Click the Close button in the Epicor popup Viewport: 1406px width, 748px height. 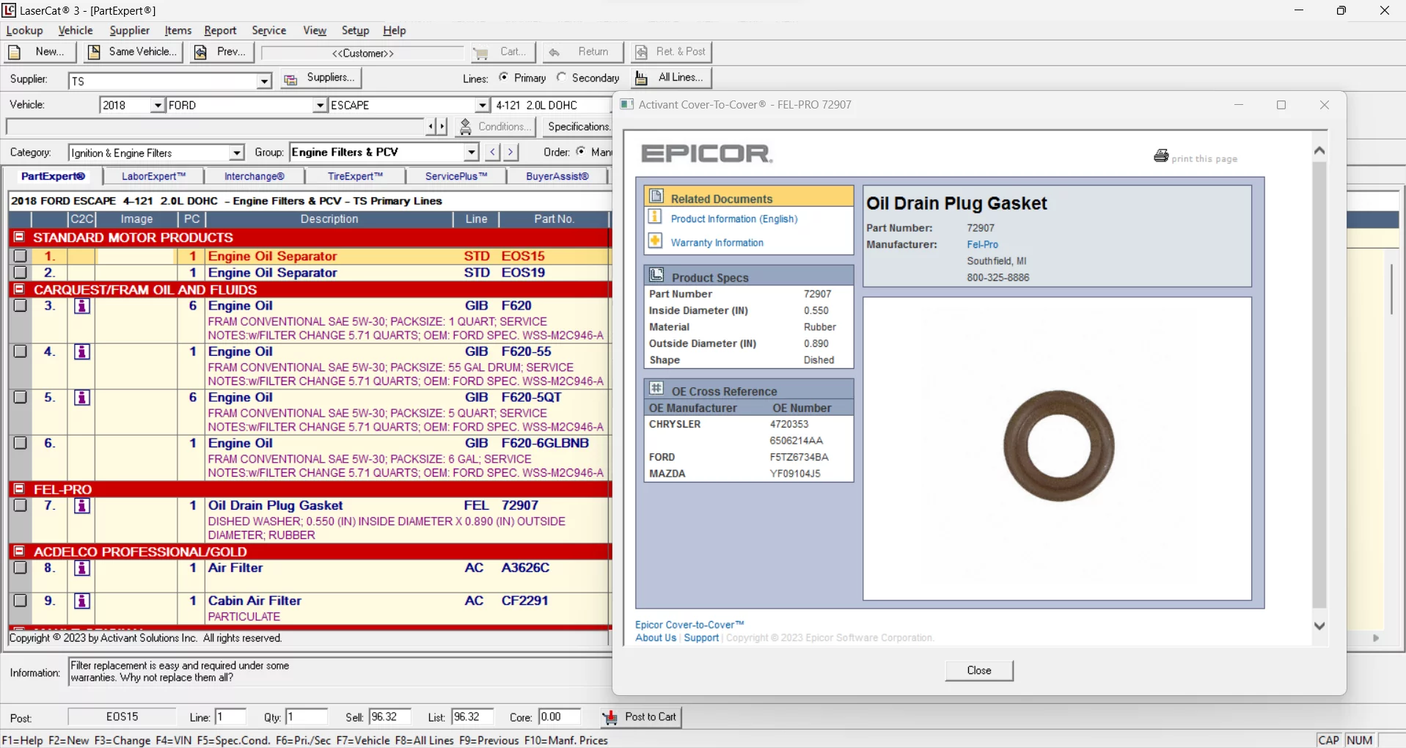(978, 670)
